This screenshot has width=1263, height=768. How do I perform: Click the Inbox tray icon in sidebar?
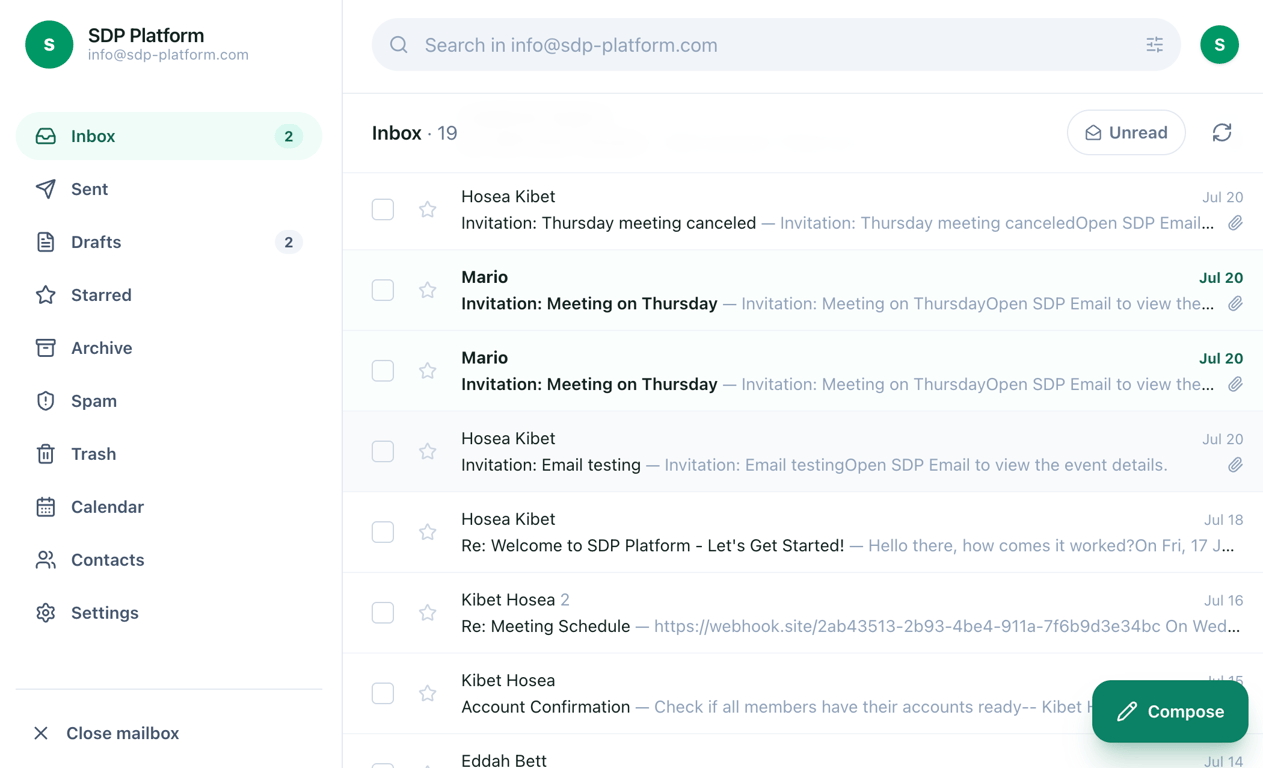pyautogui.click(x=46, y=136)
